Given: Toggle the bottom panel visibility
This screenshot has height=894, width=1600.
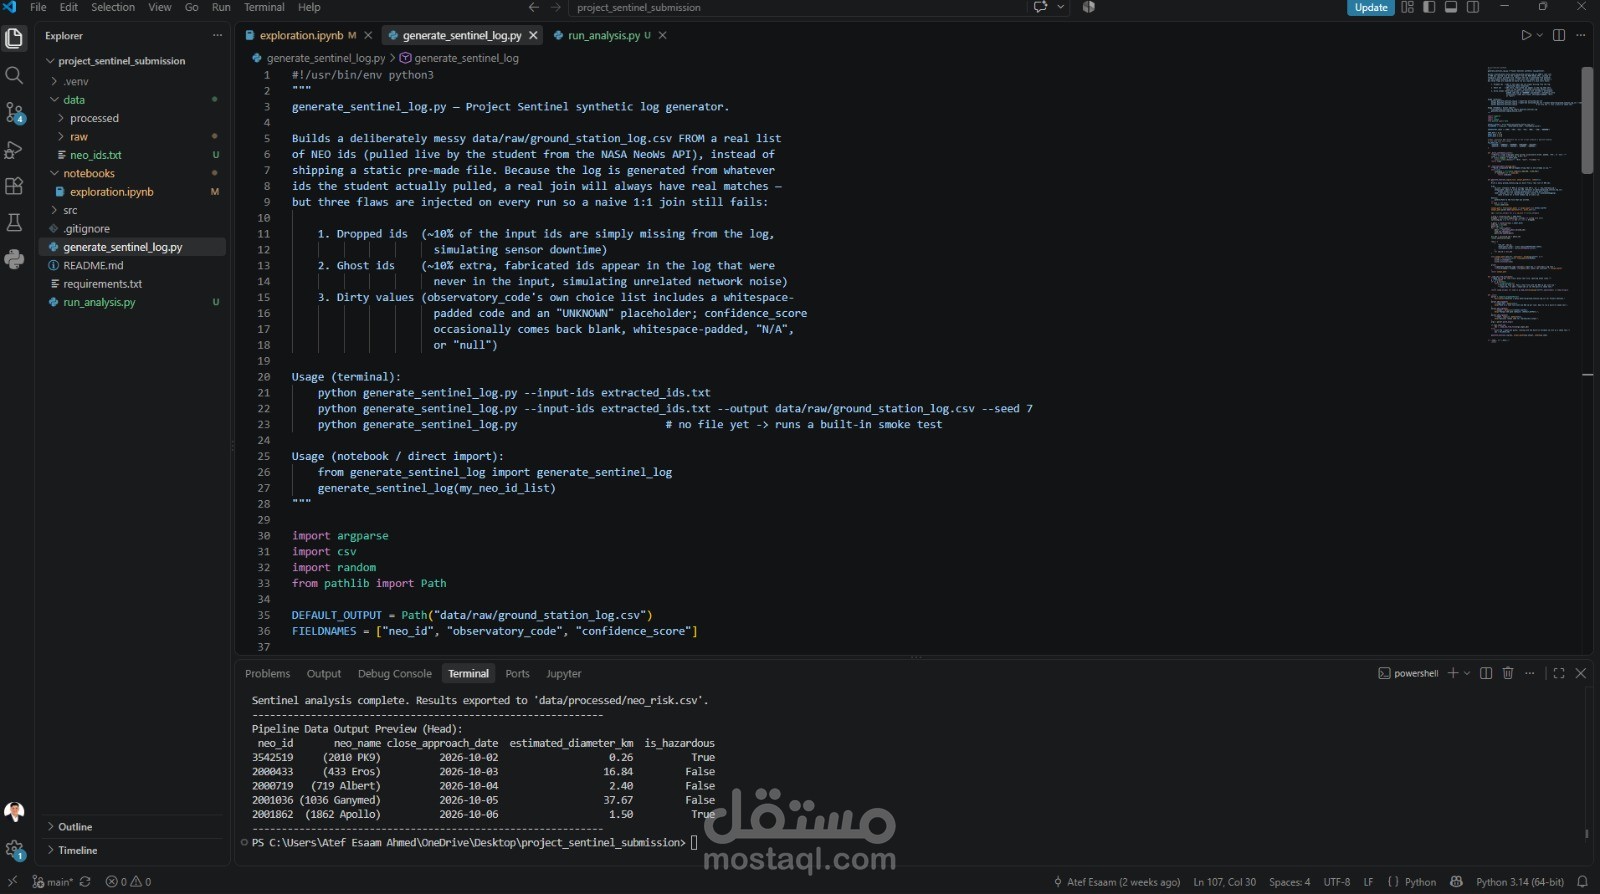Looking at the screenshot, I should (1451, 7).
